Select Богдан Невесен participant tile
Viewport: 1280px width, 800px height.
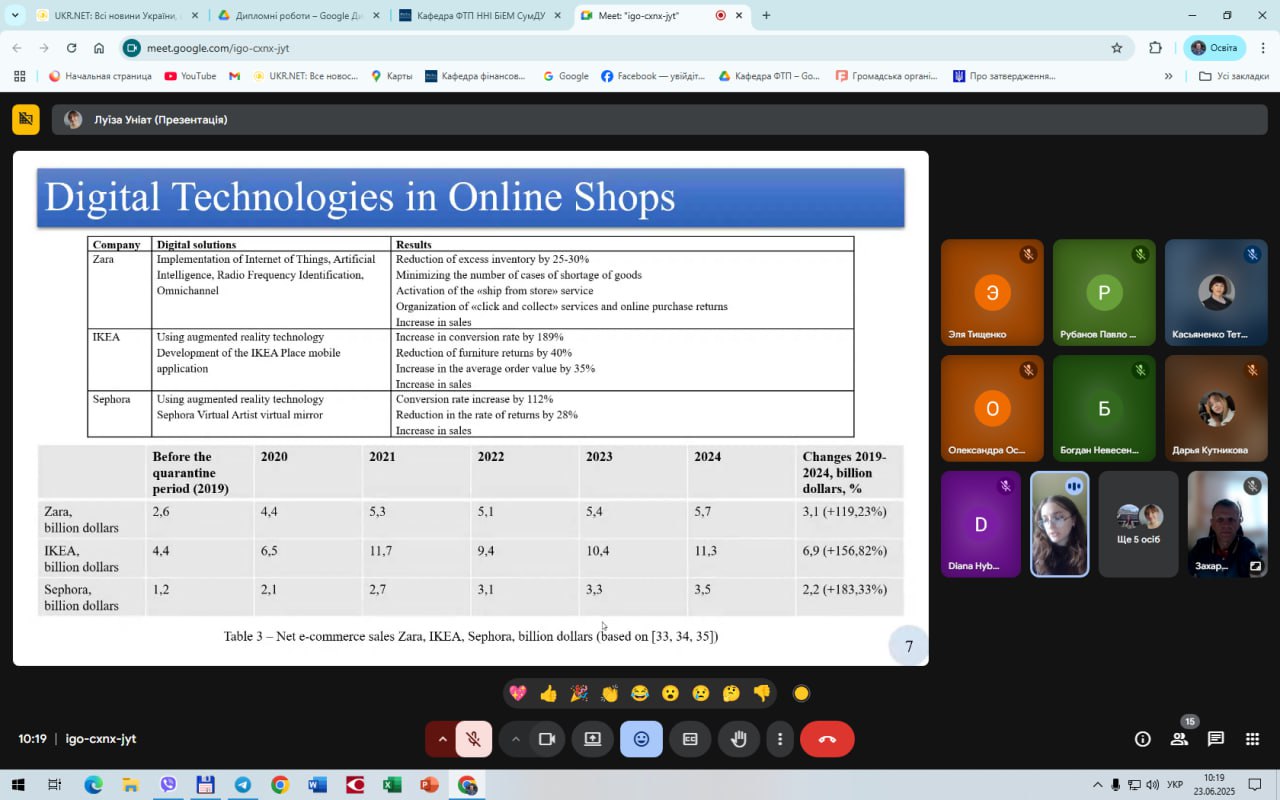click(1104, 408)
